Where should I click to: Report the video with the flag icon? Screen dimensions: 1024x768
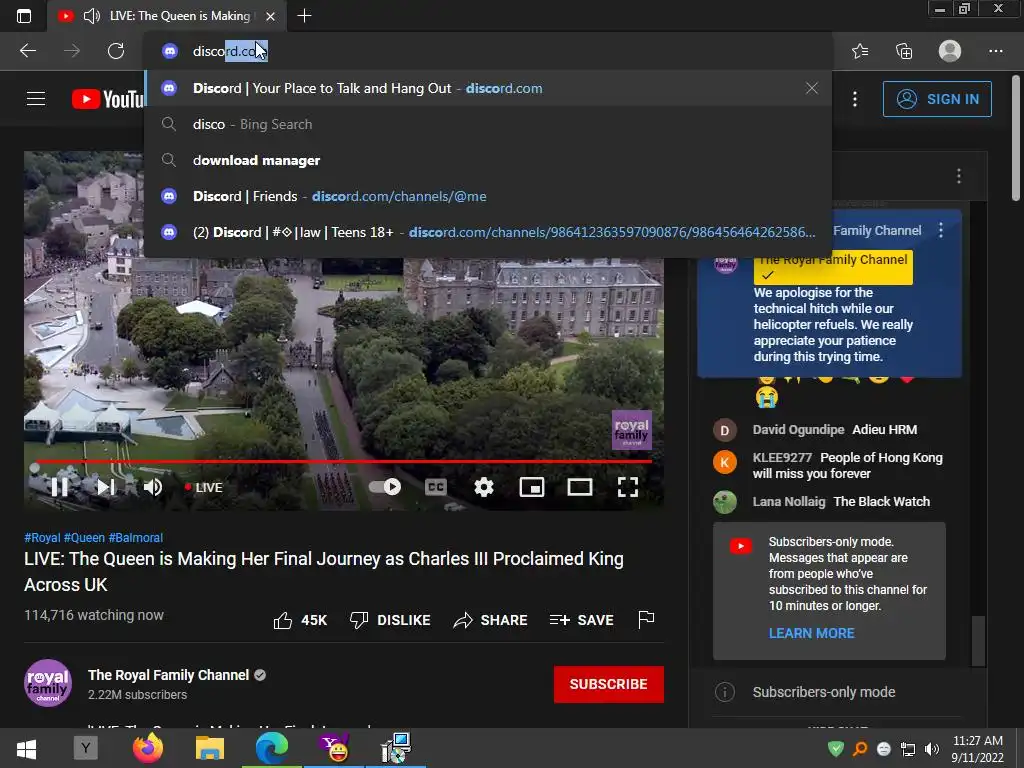tap(646, 619)
